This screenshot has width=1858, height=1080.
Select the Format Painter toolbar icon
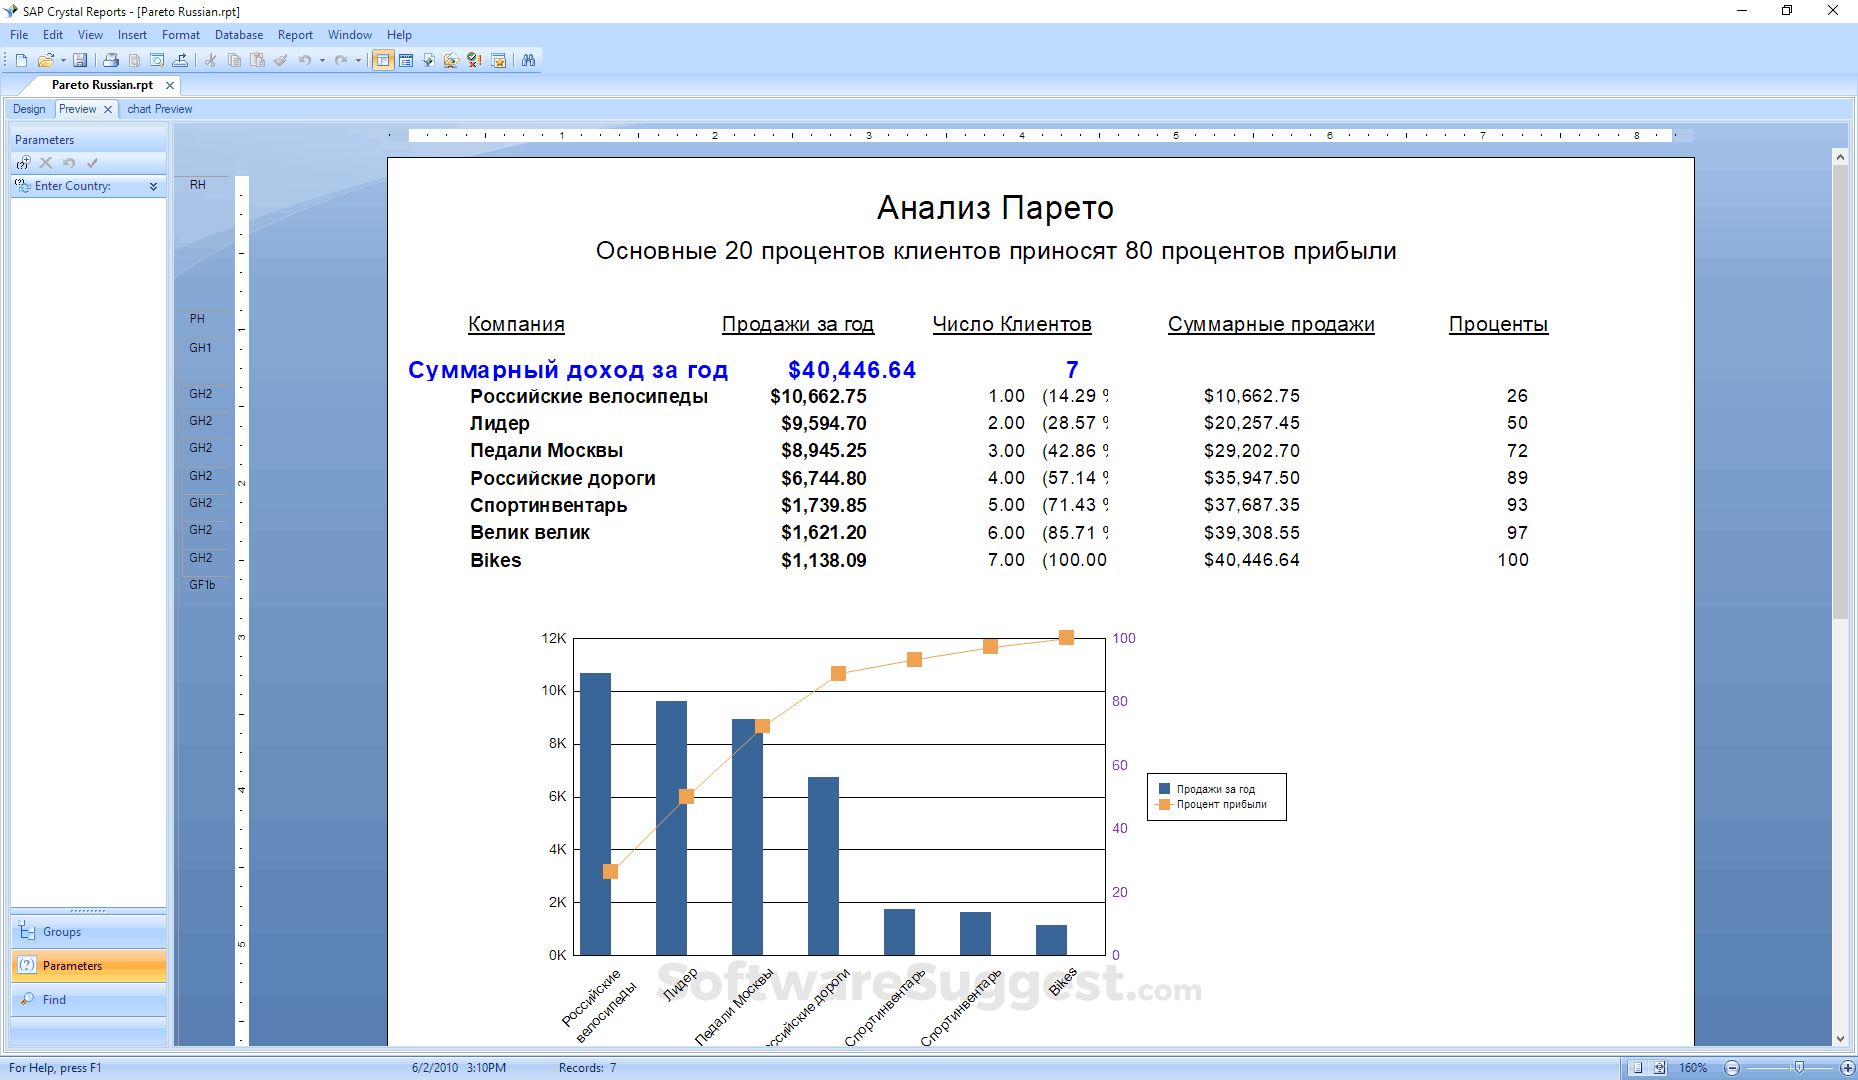(280, 59)
